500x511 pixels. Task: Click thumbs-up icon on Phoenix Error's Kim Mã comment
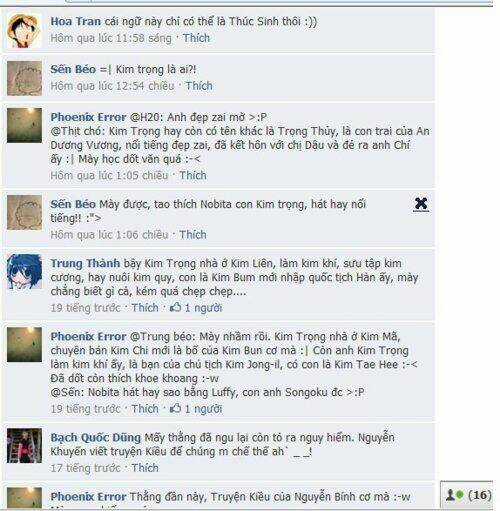(176, 408)
